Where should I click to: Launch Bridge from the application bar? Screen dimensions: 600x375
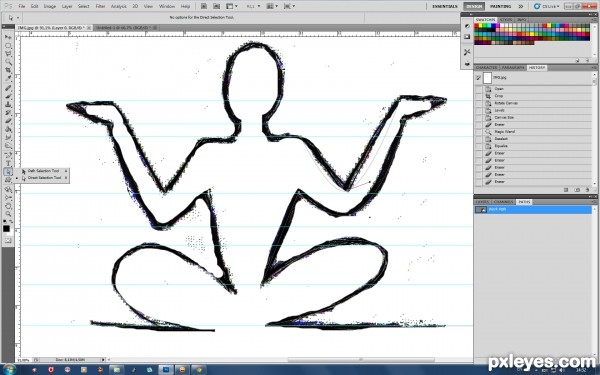tap(204, 6)
